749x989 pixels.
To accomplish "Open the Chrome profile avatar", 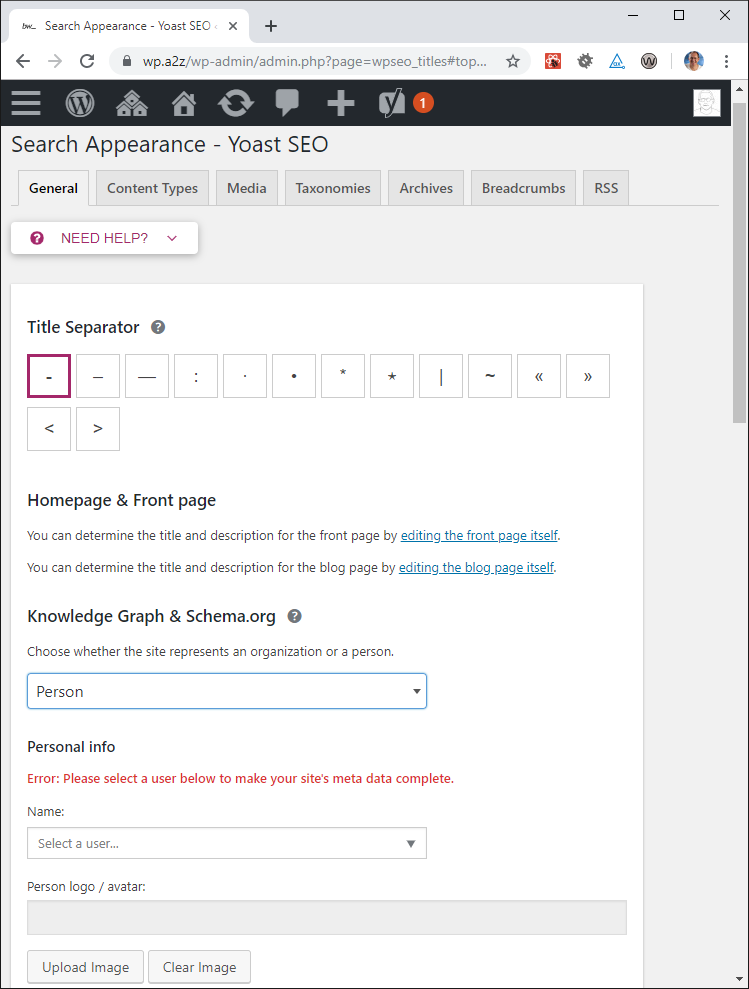I will point(693,61).
